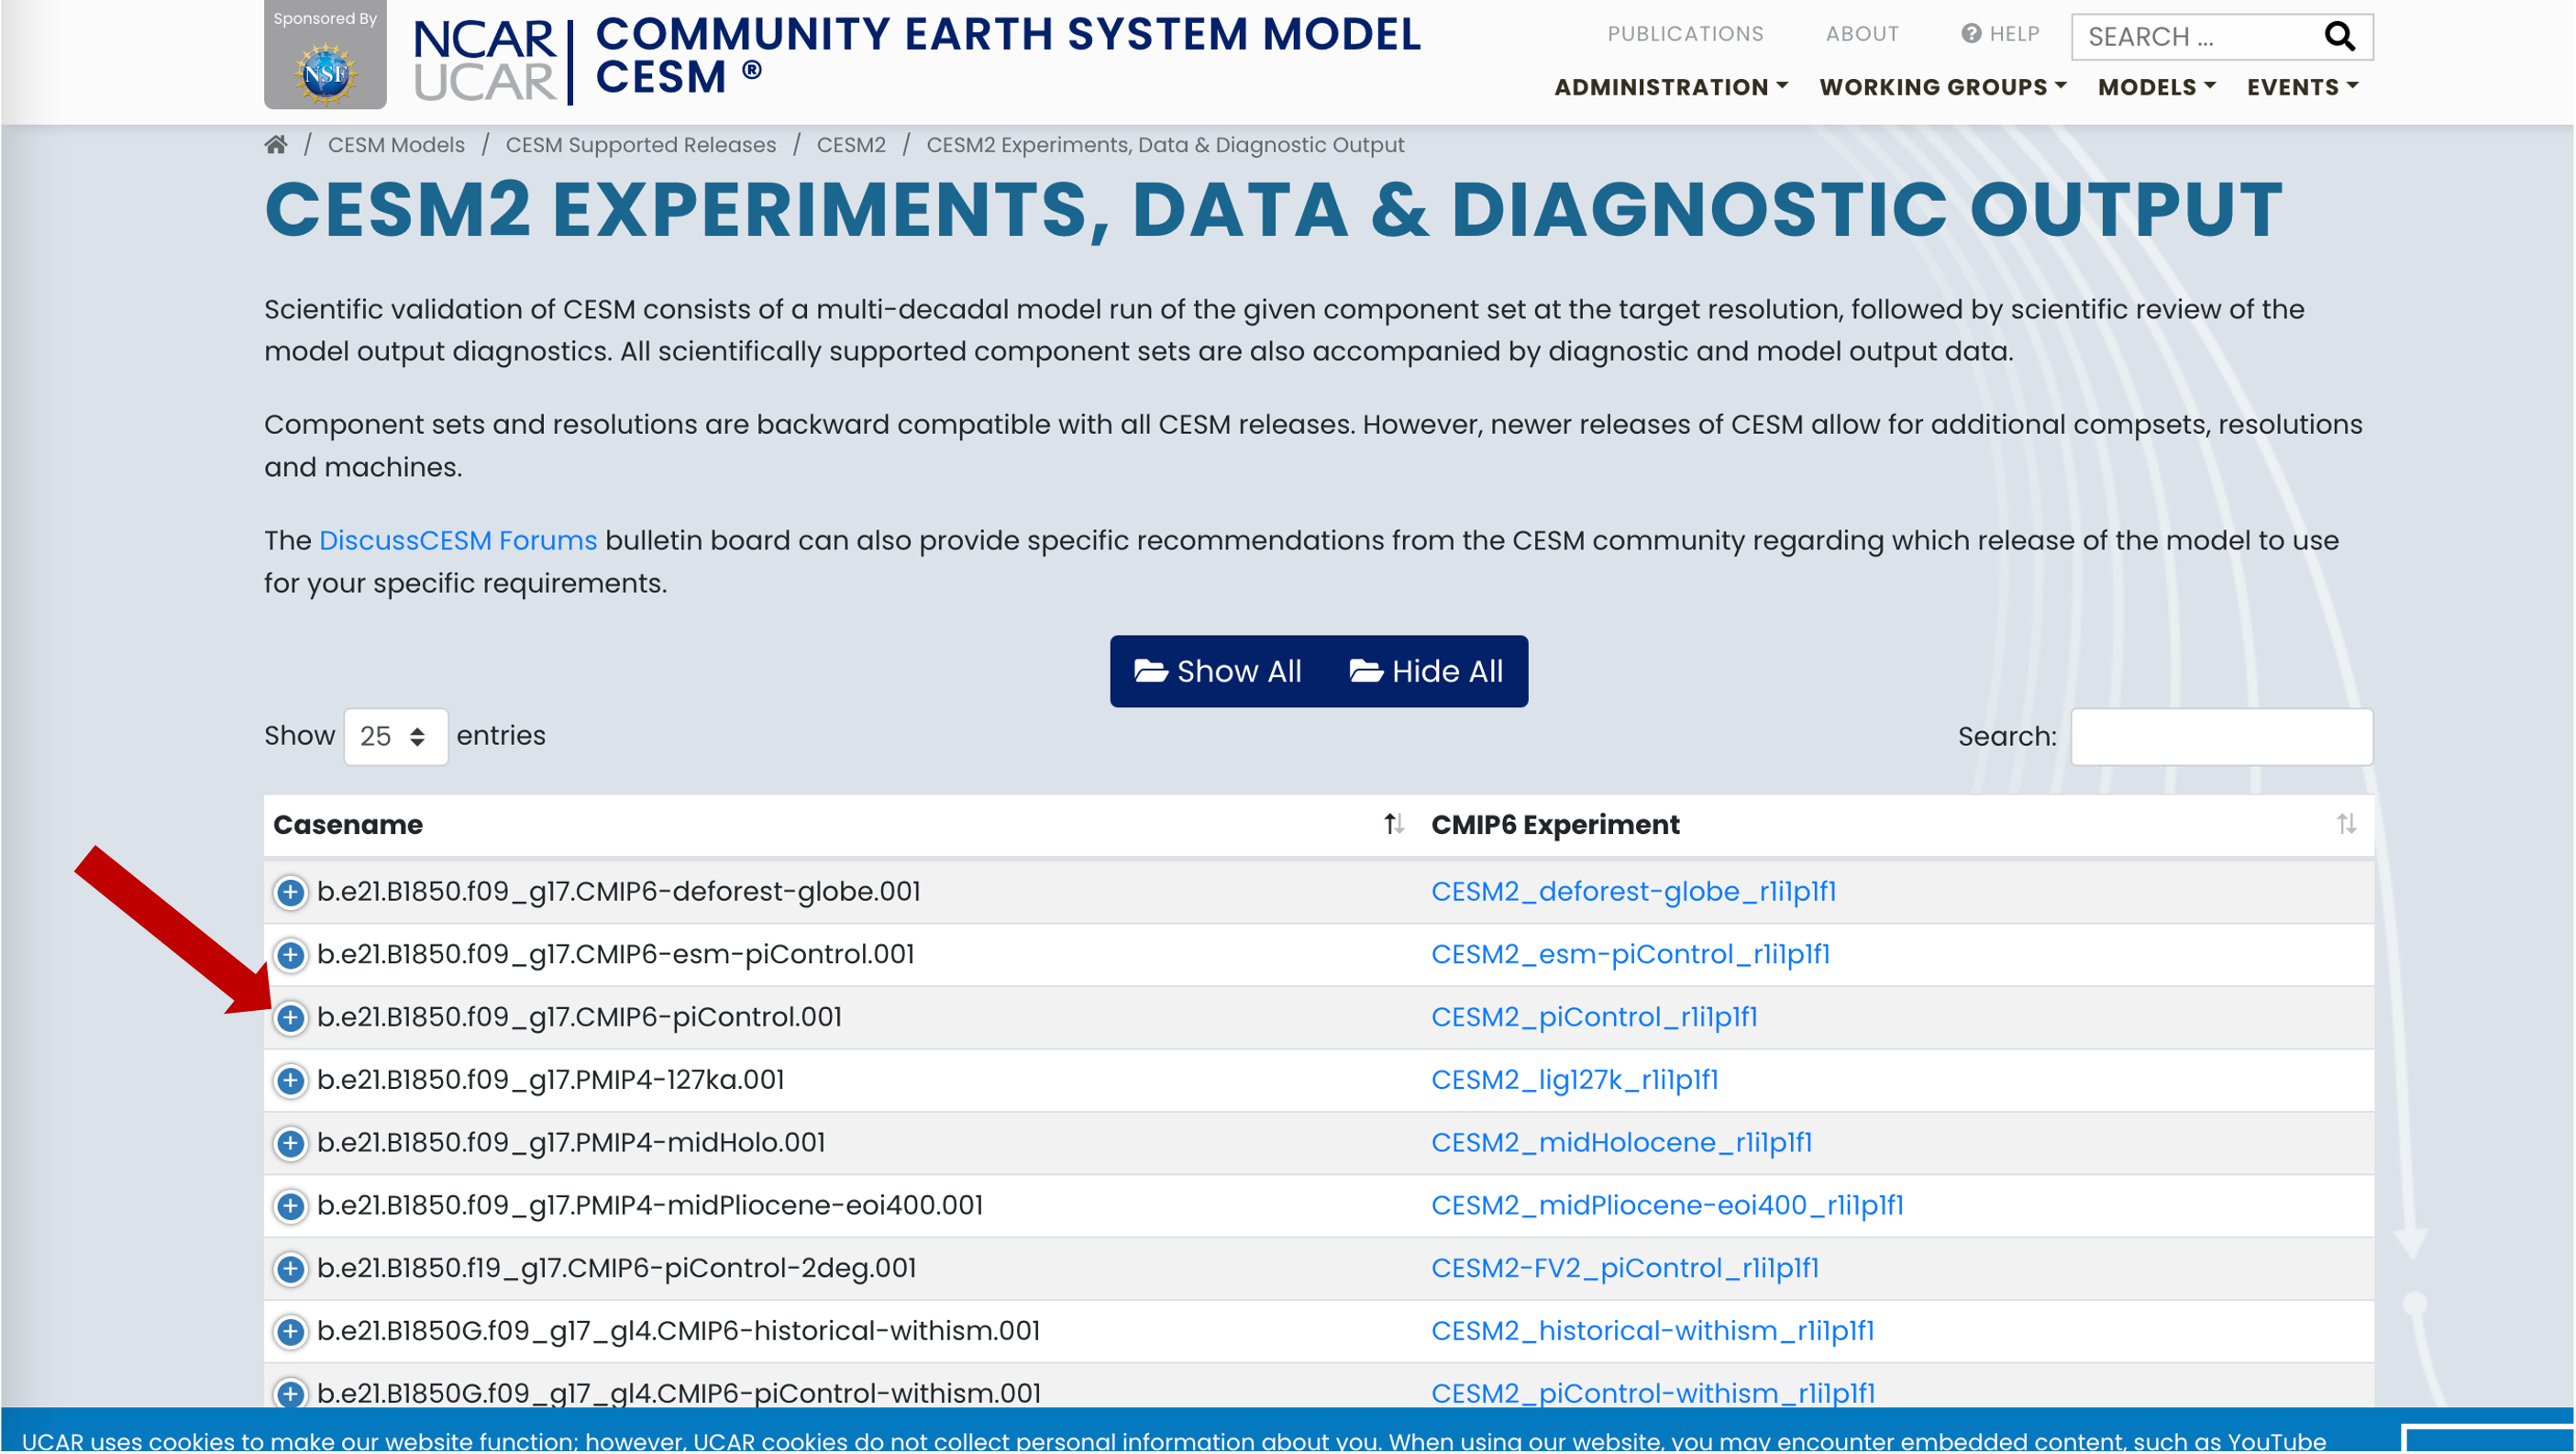
Task: Focus the table Search input box
Action: pos(2221,737)
